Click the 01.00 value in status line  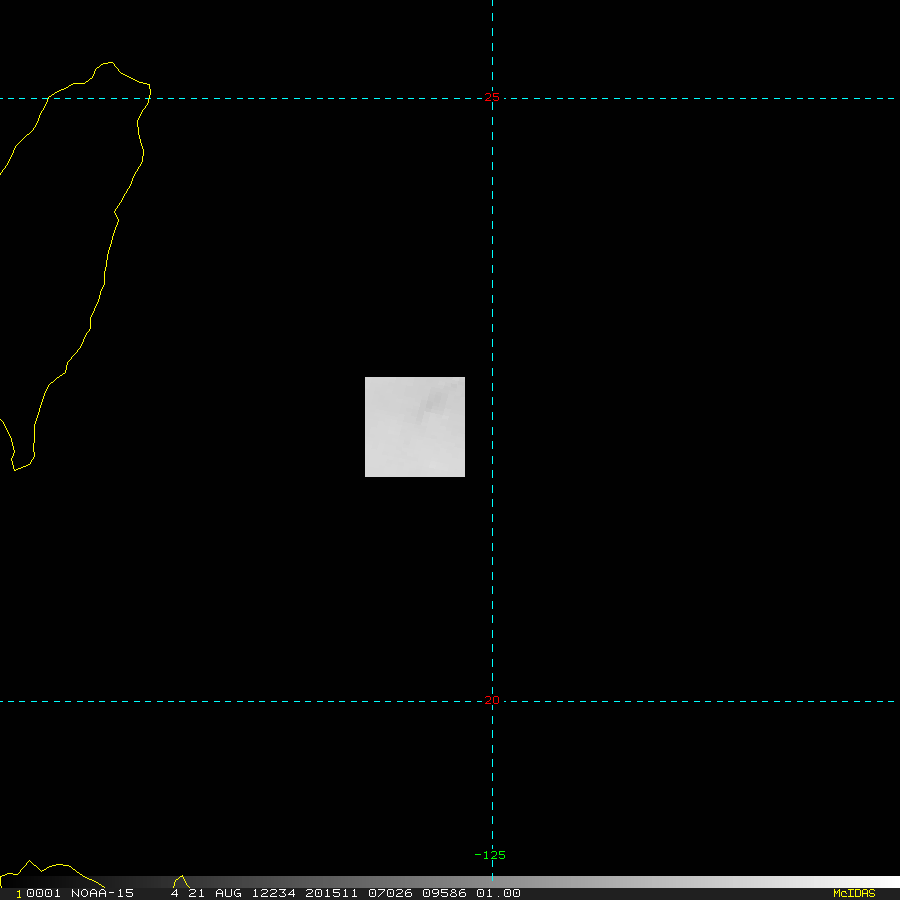point(498,893)
